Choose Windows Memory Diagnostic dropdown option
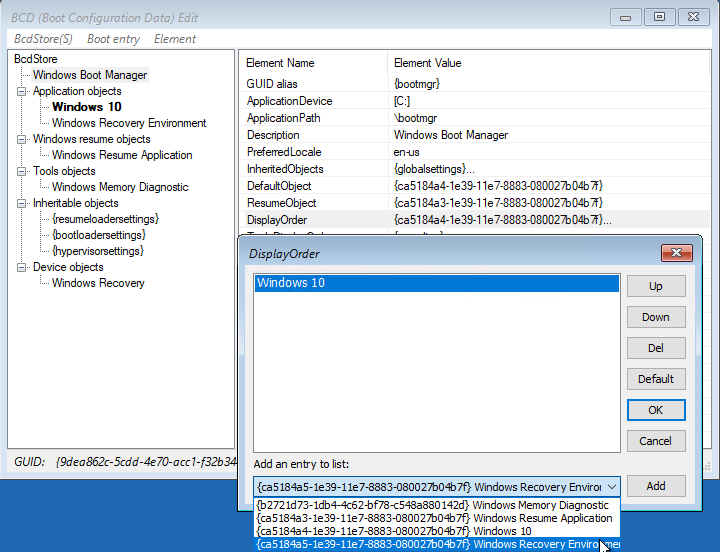This screenshot has height=552, width=720. (437, 505)
